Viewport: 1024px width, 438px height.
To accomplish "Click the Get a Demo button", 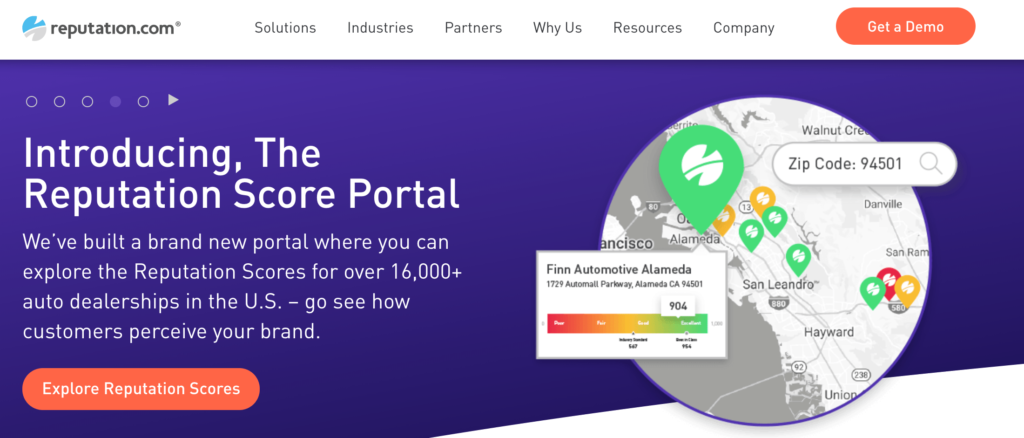I will click(905, 27).
